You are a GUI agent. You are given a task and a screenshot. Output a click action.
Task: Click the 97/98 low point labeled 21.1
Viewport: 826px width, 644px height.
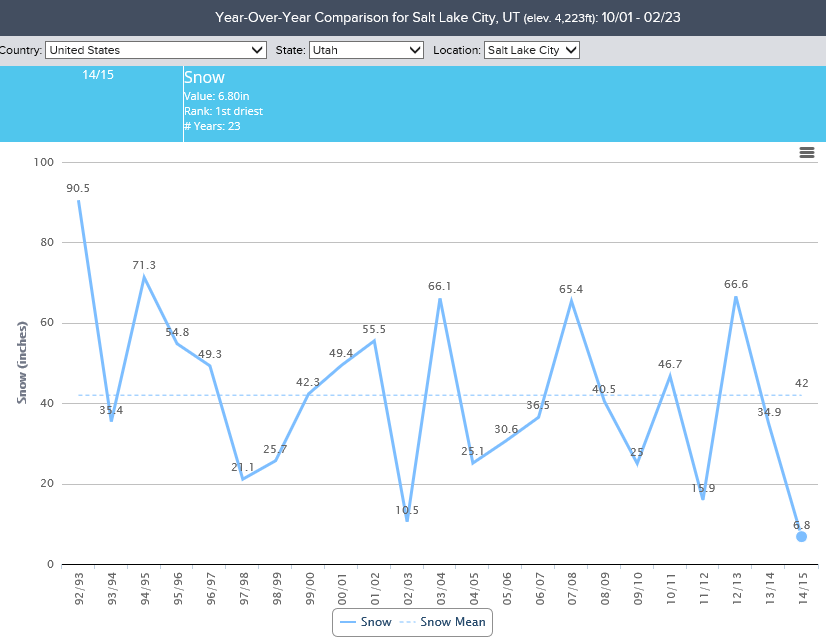(x=243, y=479)
